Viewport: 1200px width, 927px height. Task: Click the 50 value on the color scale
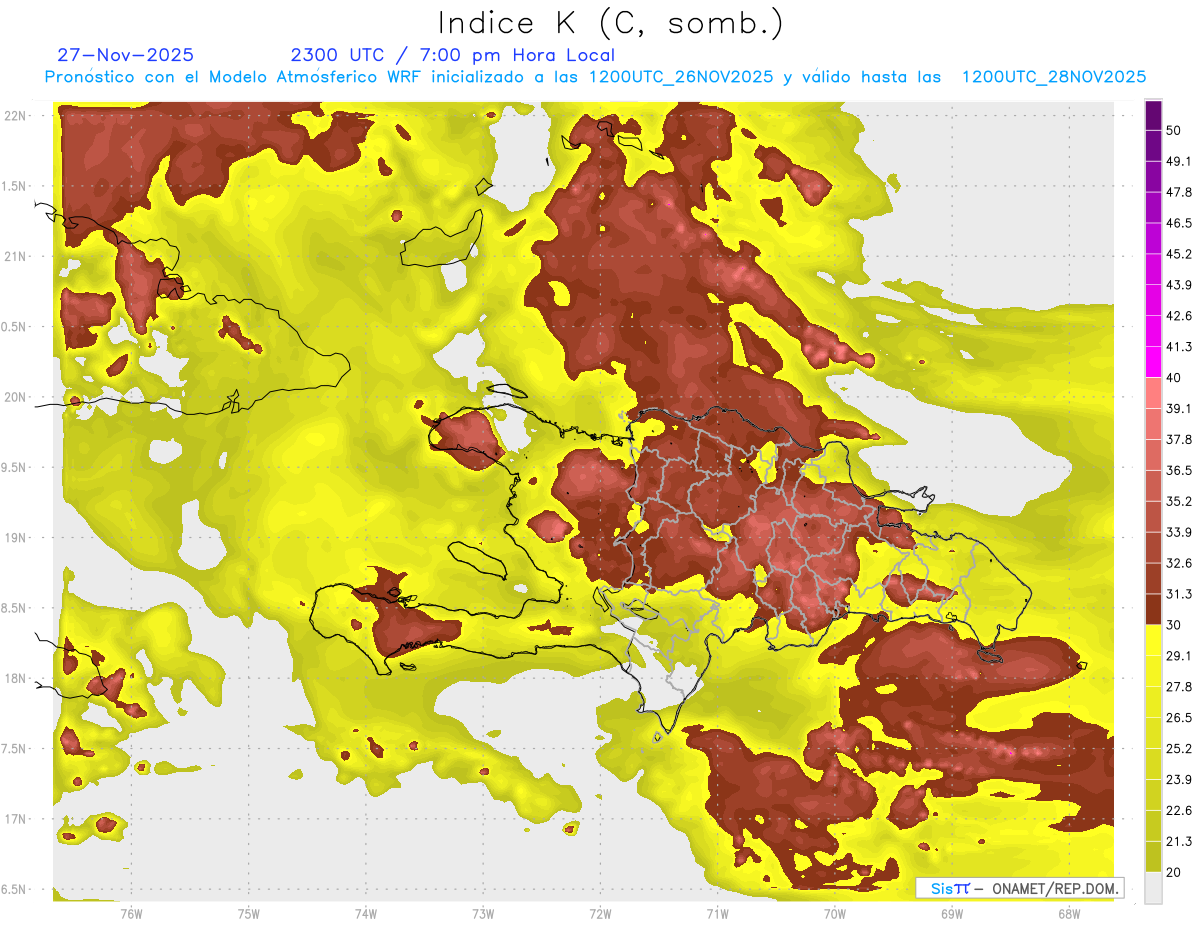coord(1173,130)
